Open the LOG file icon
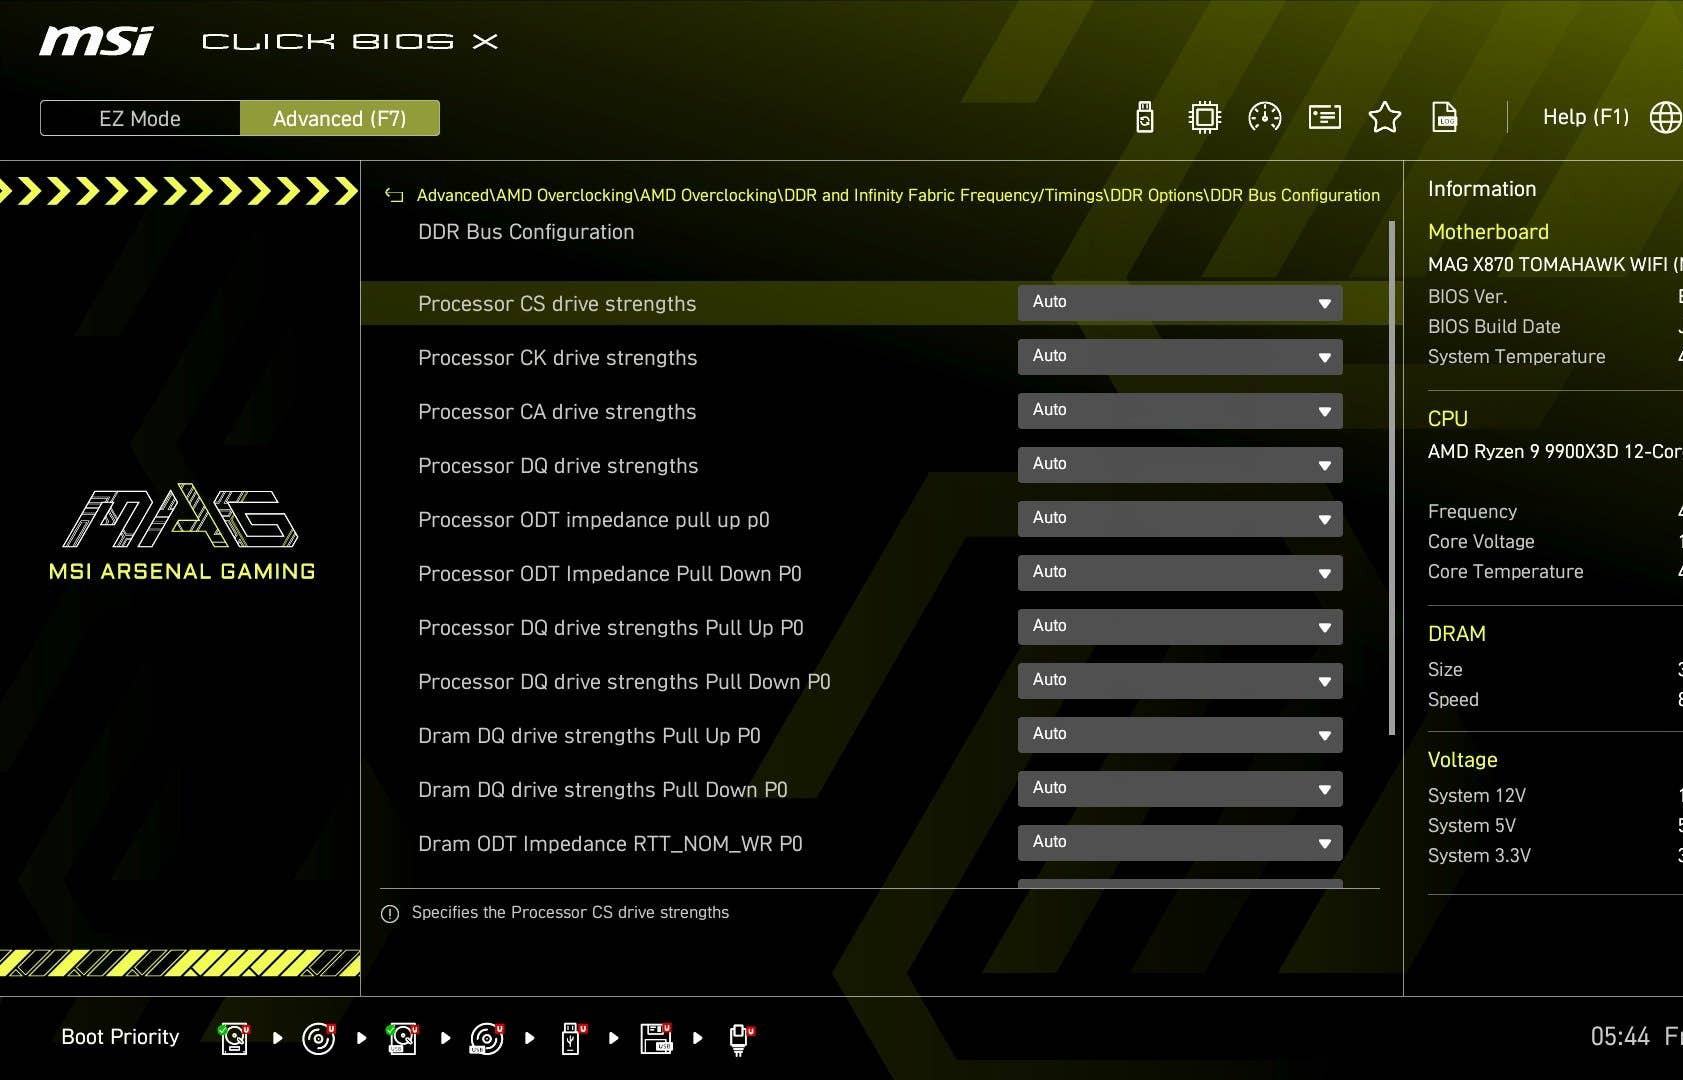This screenshot has height=1080, width=1683. [x=1445, y=117]
